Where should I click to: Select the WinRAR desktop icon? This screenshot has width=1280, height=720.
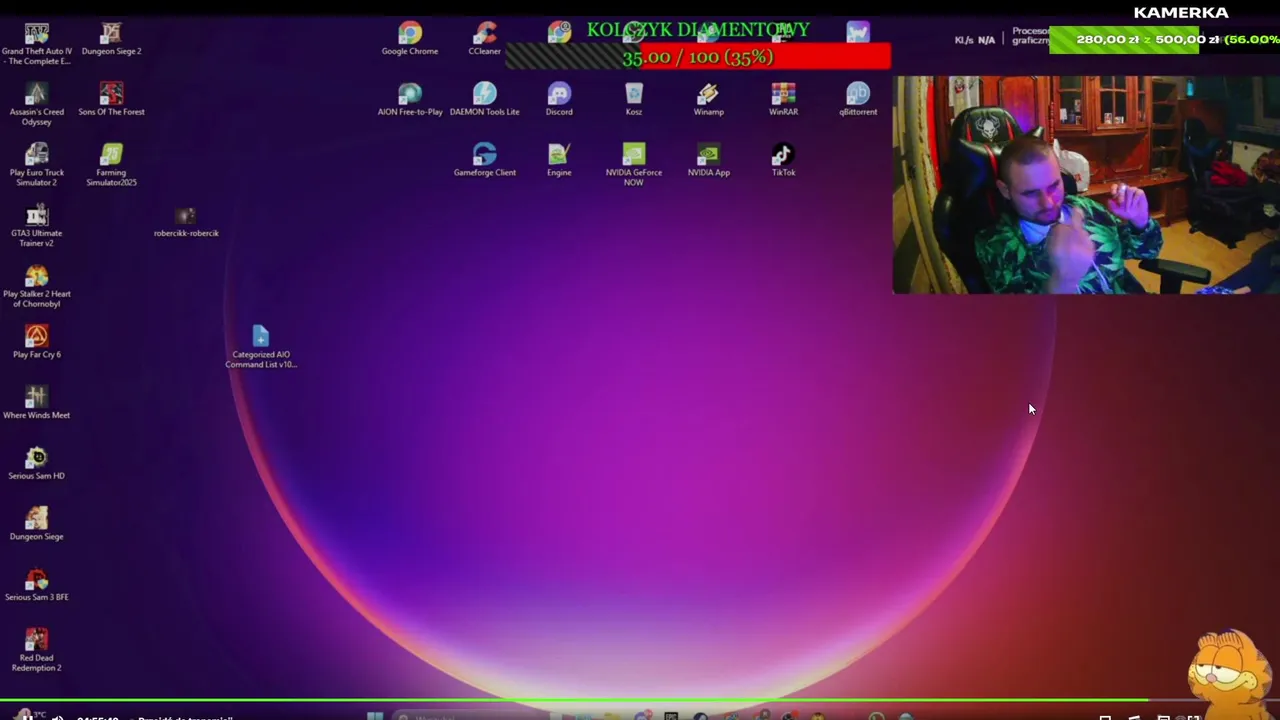[783, 100]
